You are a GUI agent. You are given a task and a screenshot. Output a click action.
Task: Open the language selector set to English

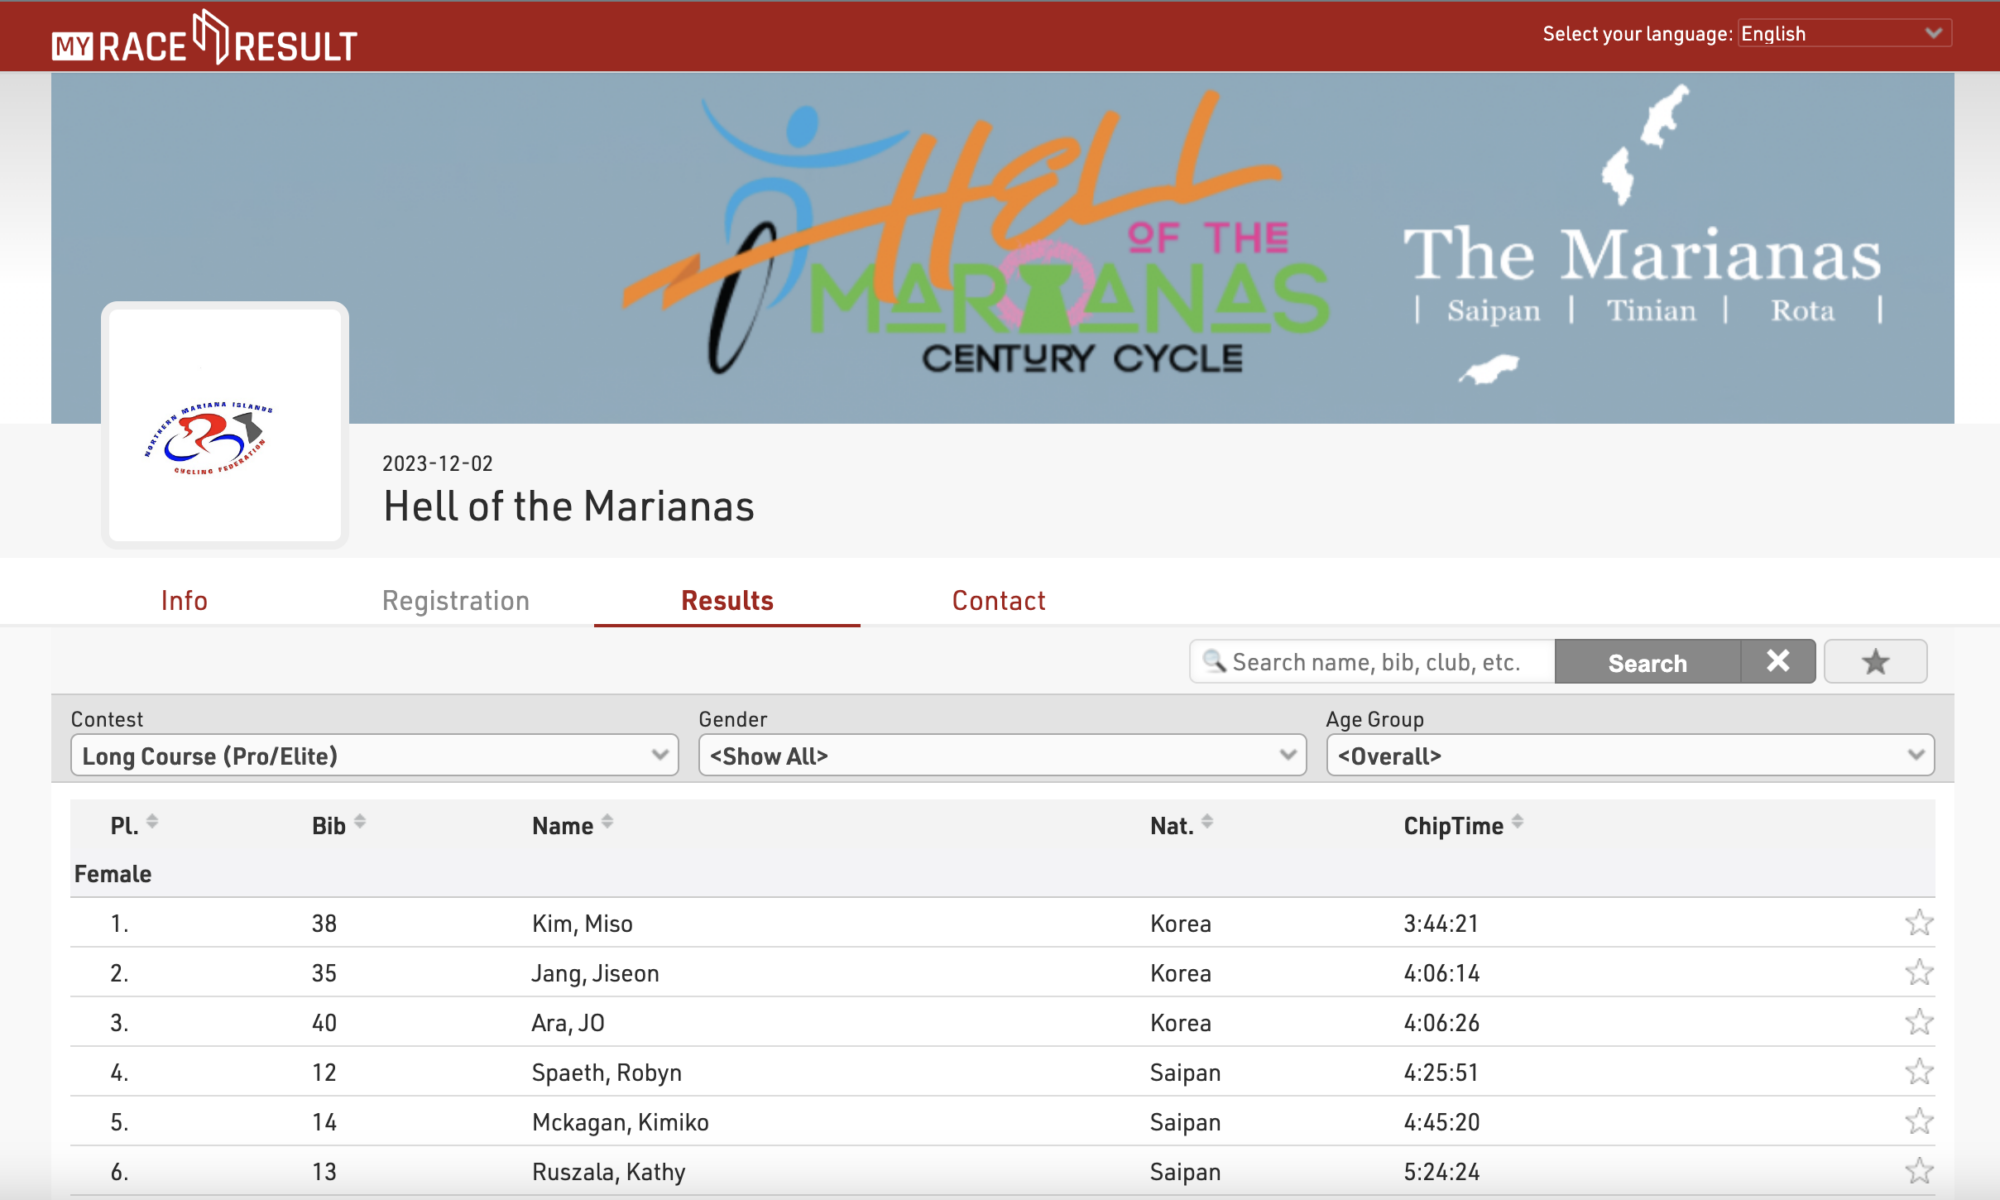tap(1843, 34)
